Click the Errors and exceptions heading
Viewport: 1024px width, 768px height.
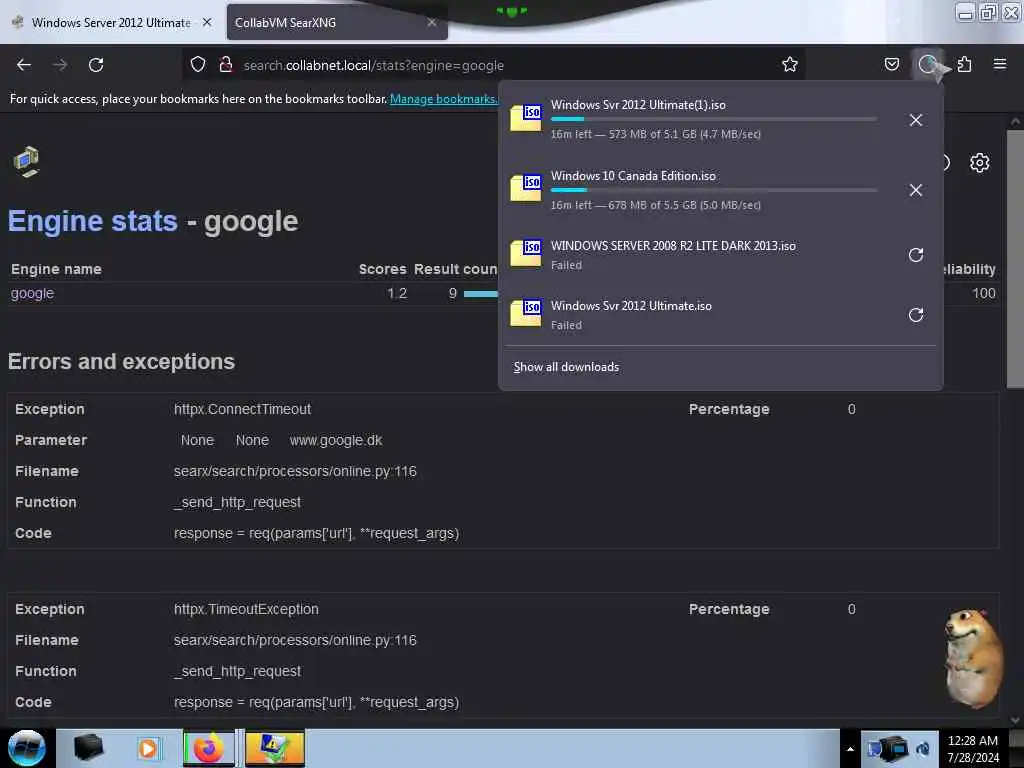point(121,362)
